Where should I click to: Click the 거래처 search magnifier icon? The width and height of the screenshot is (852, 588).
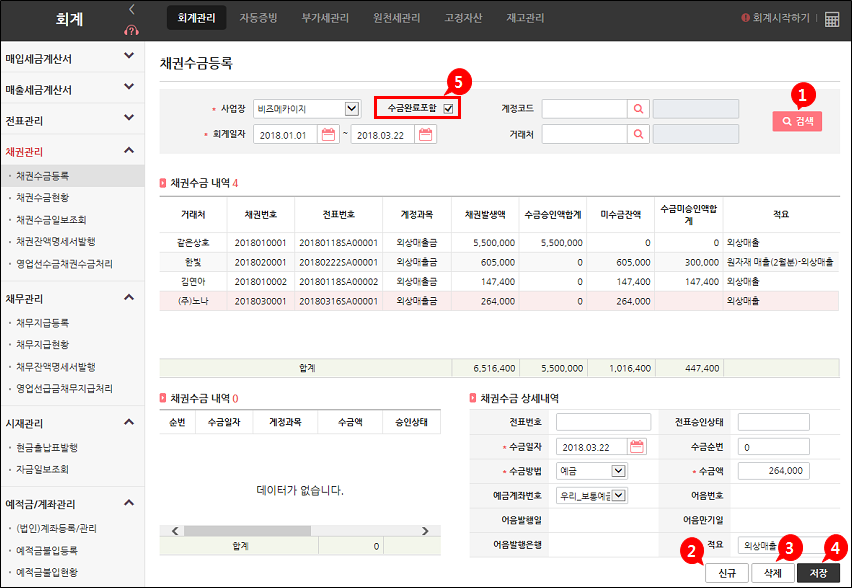click(x=638, y=134)
